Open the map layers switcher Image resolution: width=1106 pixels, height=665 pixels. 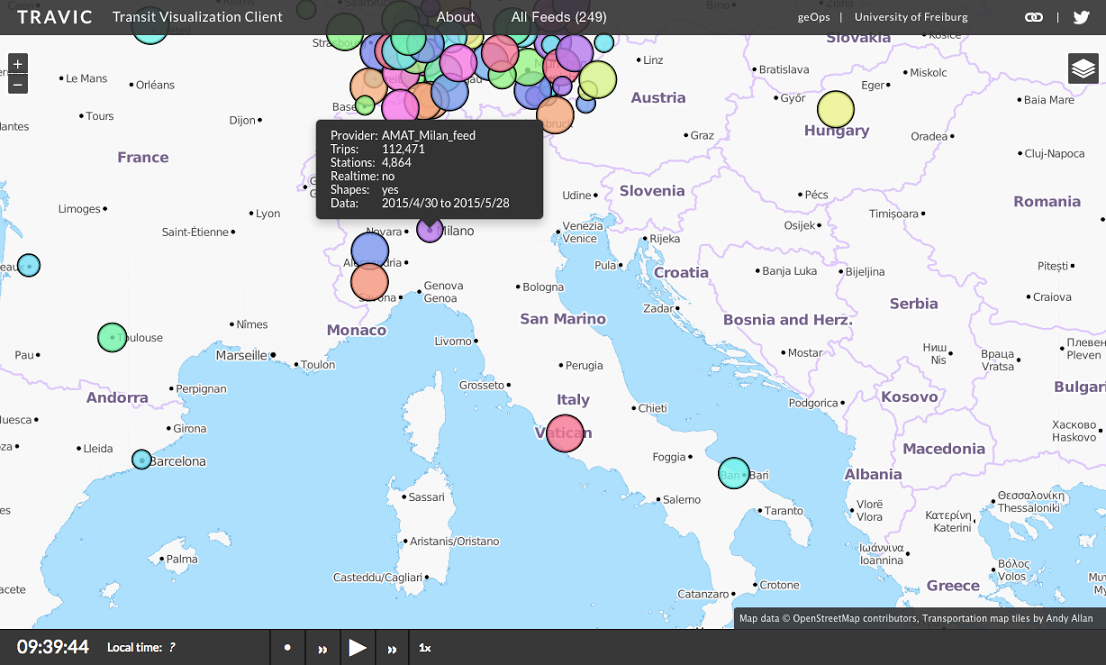1083,68
